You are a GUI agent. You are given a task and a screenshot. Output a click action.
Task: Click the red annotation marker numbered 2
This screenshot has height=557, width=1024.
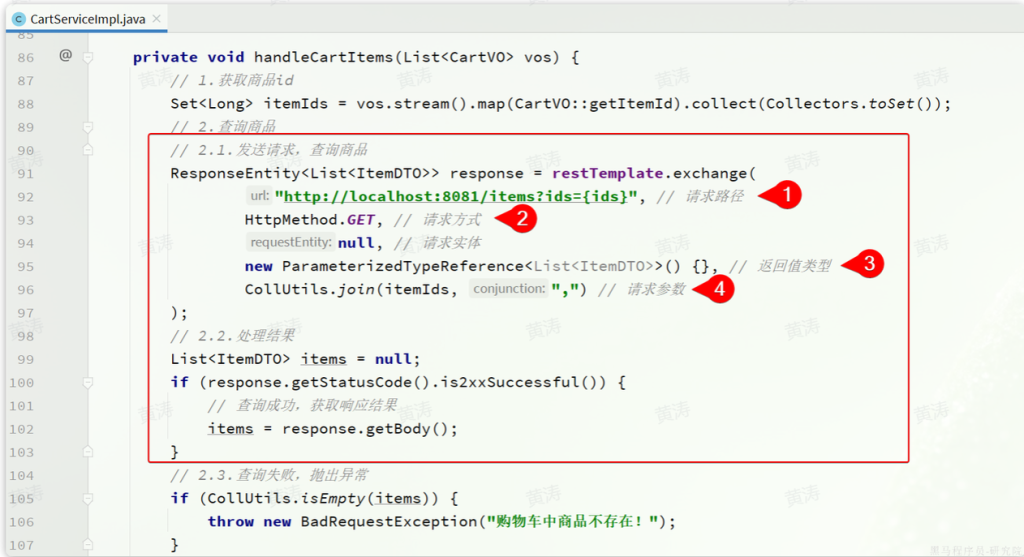[x=521, y=219]
